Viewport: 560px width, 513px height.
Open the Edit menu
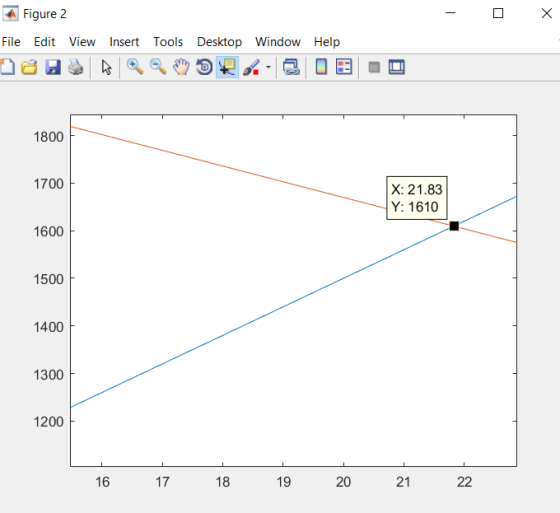(x=44, y=42)
